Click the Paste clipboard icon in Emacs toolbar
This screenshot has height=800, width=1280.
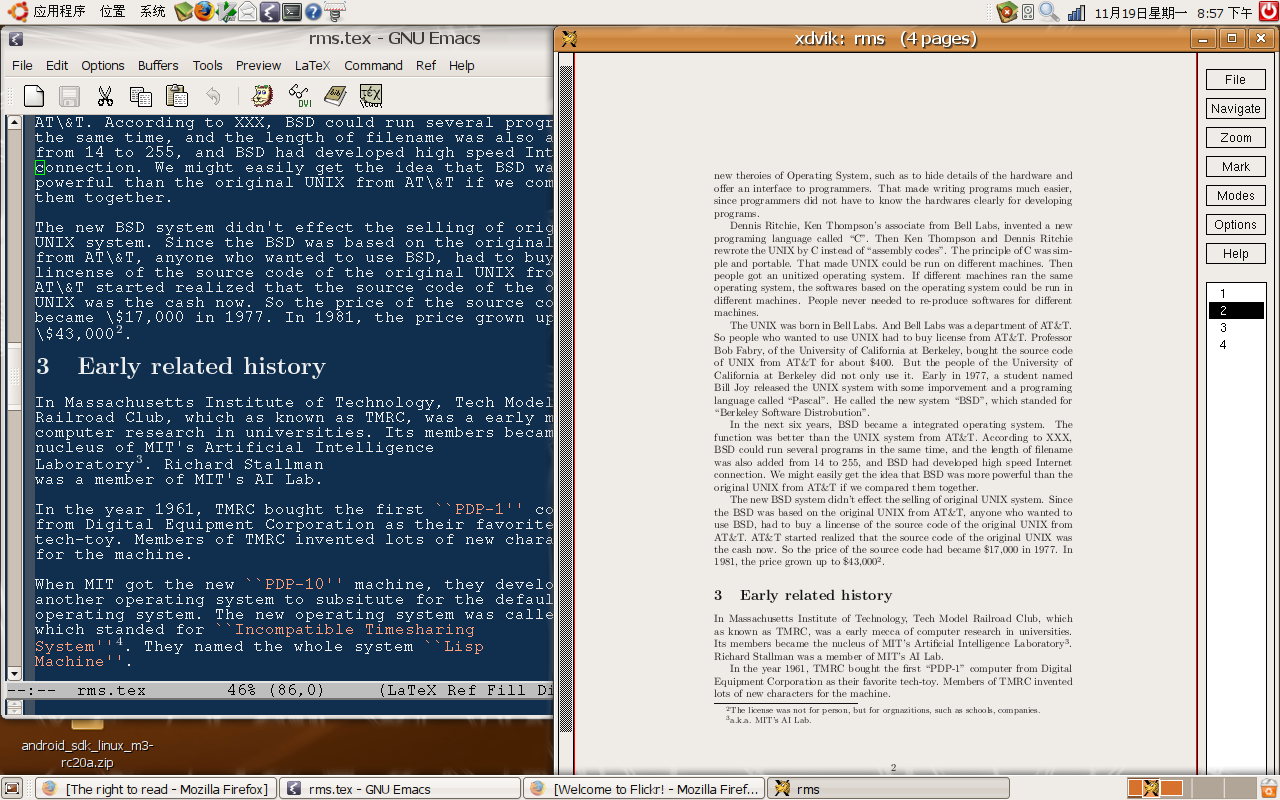pos(177,96)
